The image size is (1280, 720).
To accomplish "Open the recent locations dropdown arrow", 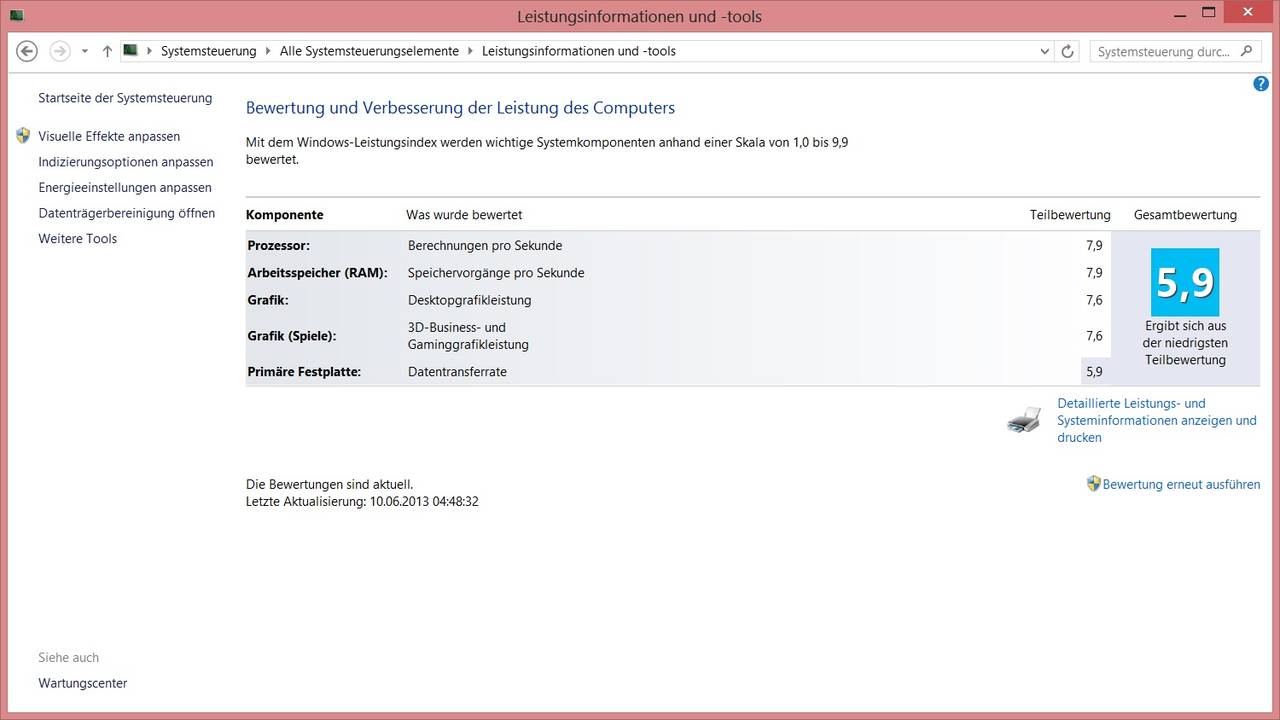I will [84, 51].
